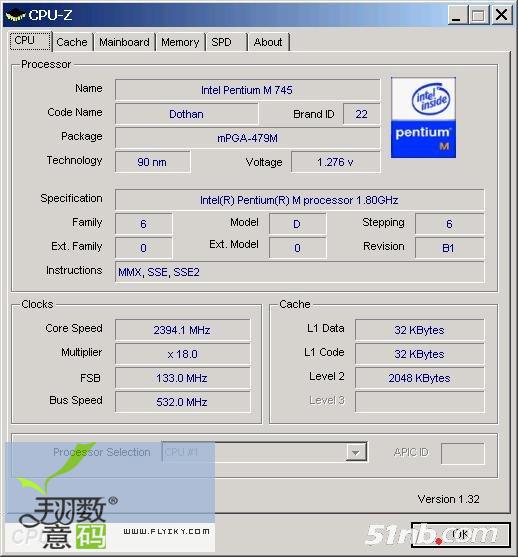
Task: Click the Voltage value 1.276 v
Action: pyautogui.click(x=335, y=162)
